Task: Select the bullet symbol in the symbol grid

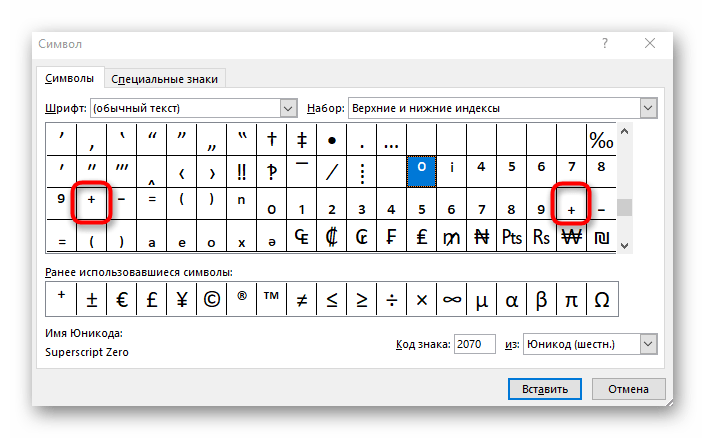Action: click(x=331, y=139)
